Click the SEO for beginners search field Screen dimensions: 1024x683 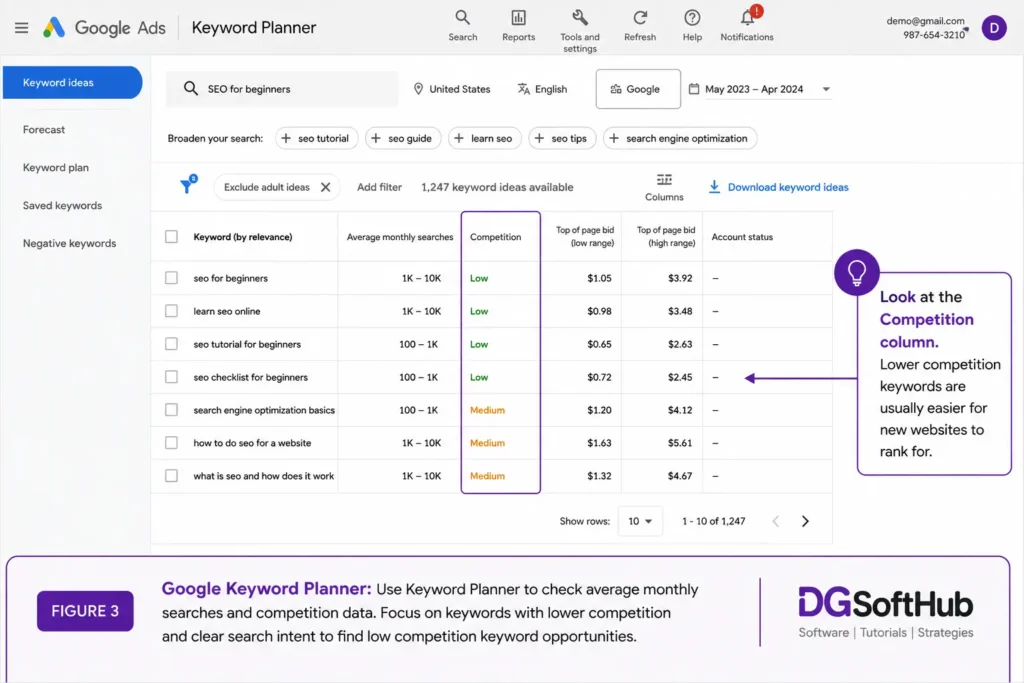[281, 89]
